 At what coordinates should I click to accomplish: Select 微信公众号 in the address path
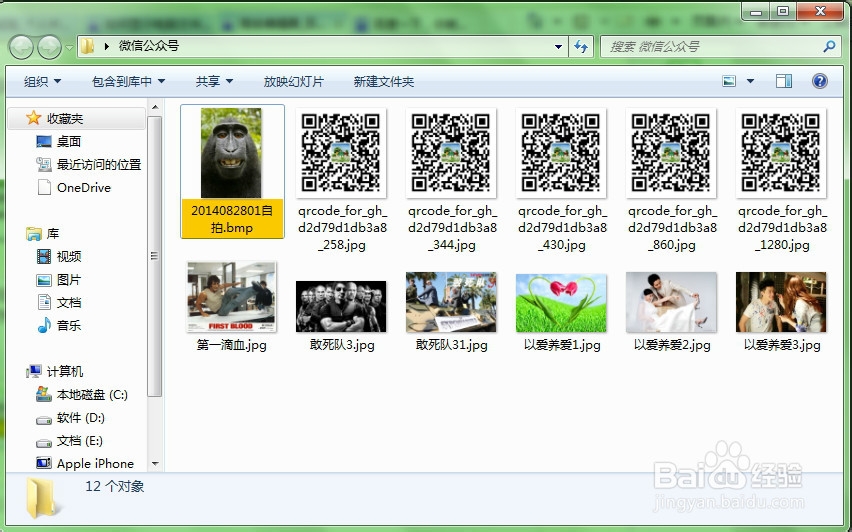149,46
